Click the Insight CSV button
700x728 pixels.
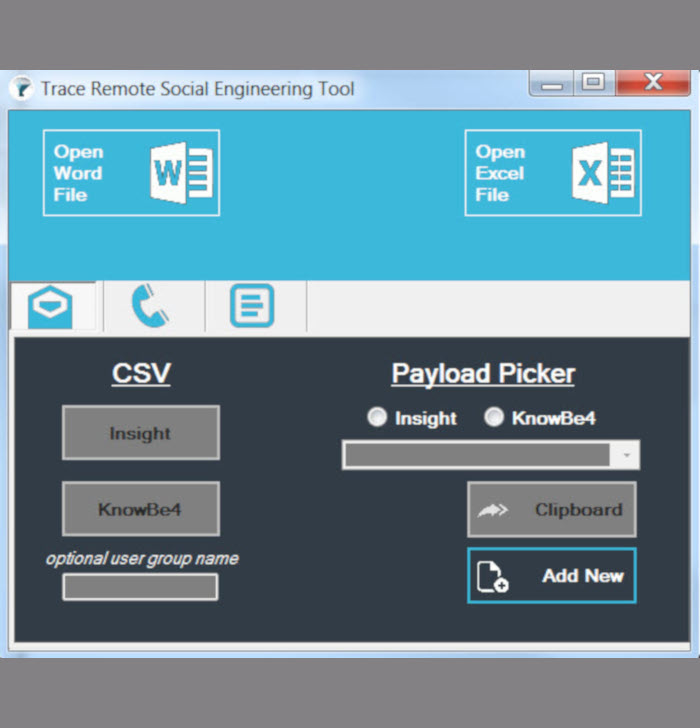pos(141,433)
